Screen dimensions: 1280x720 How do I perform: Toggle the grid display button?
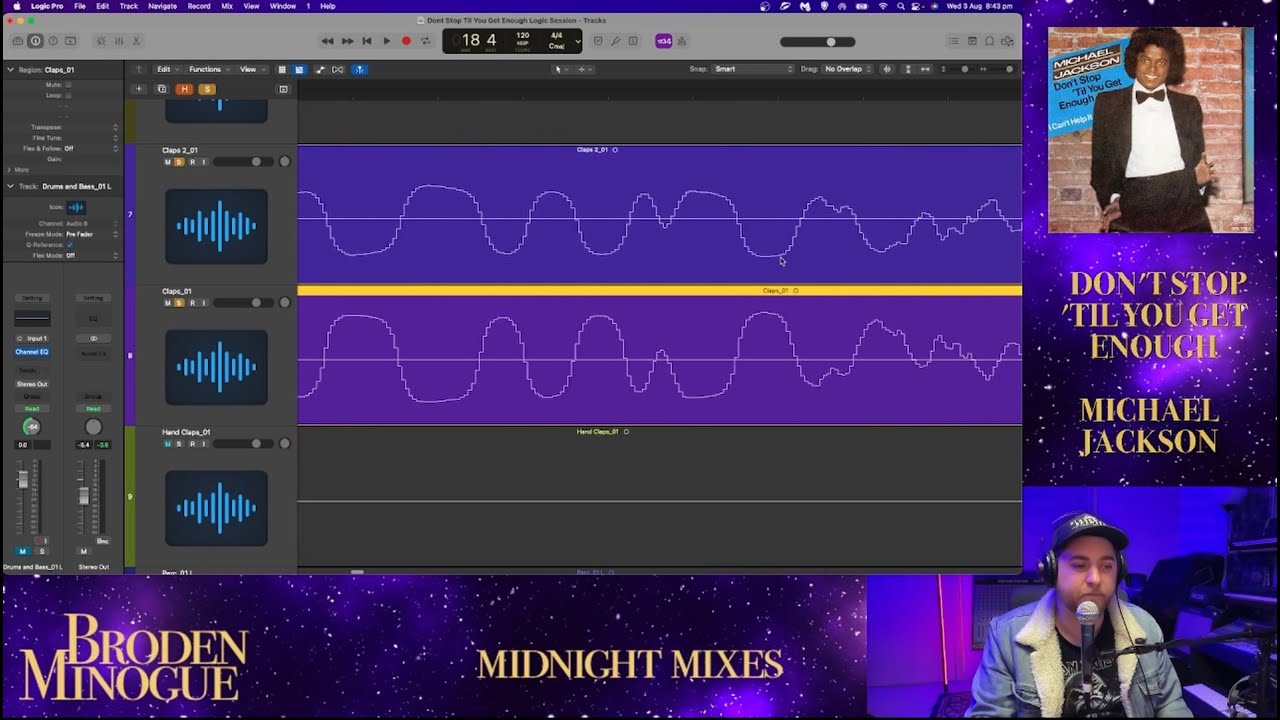(282, 69)
